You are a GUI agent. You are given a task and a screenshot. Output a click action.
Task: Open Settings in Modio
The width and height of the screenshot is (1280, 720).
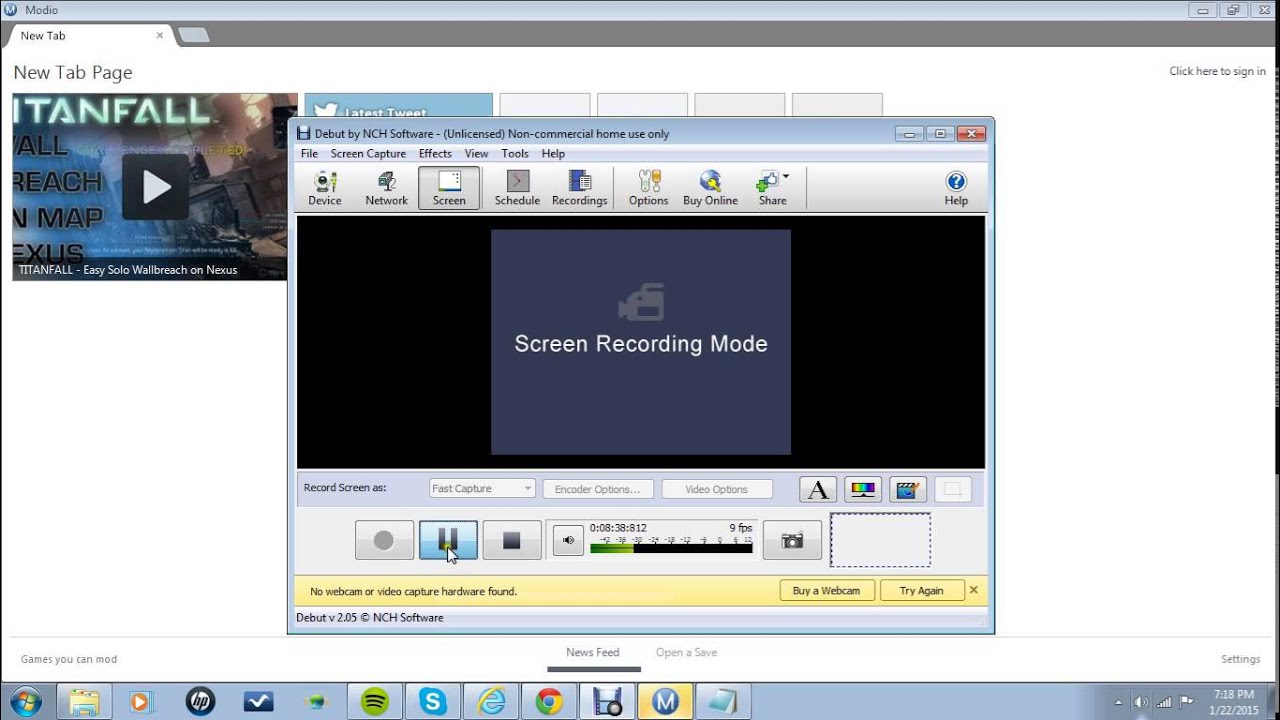tap(1240, 659)
